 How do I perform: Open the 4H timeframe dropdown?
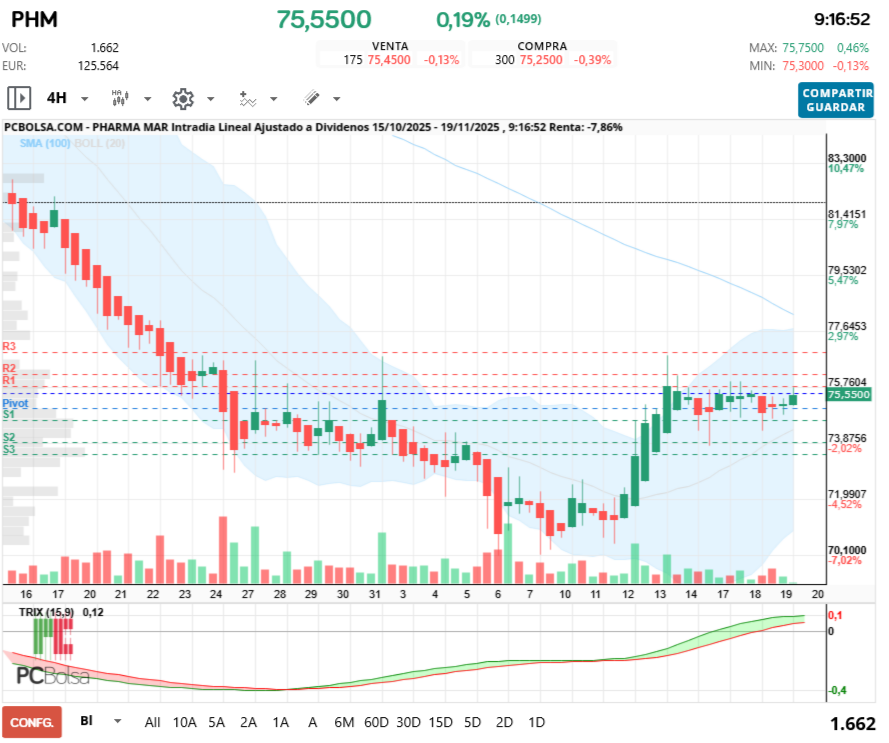(x=62, y=98)
